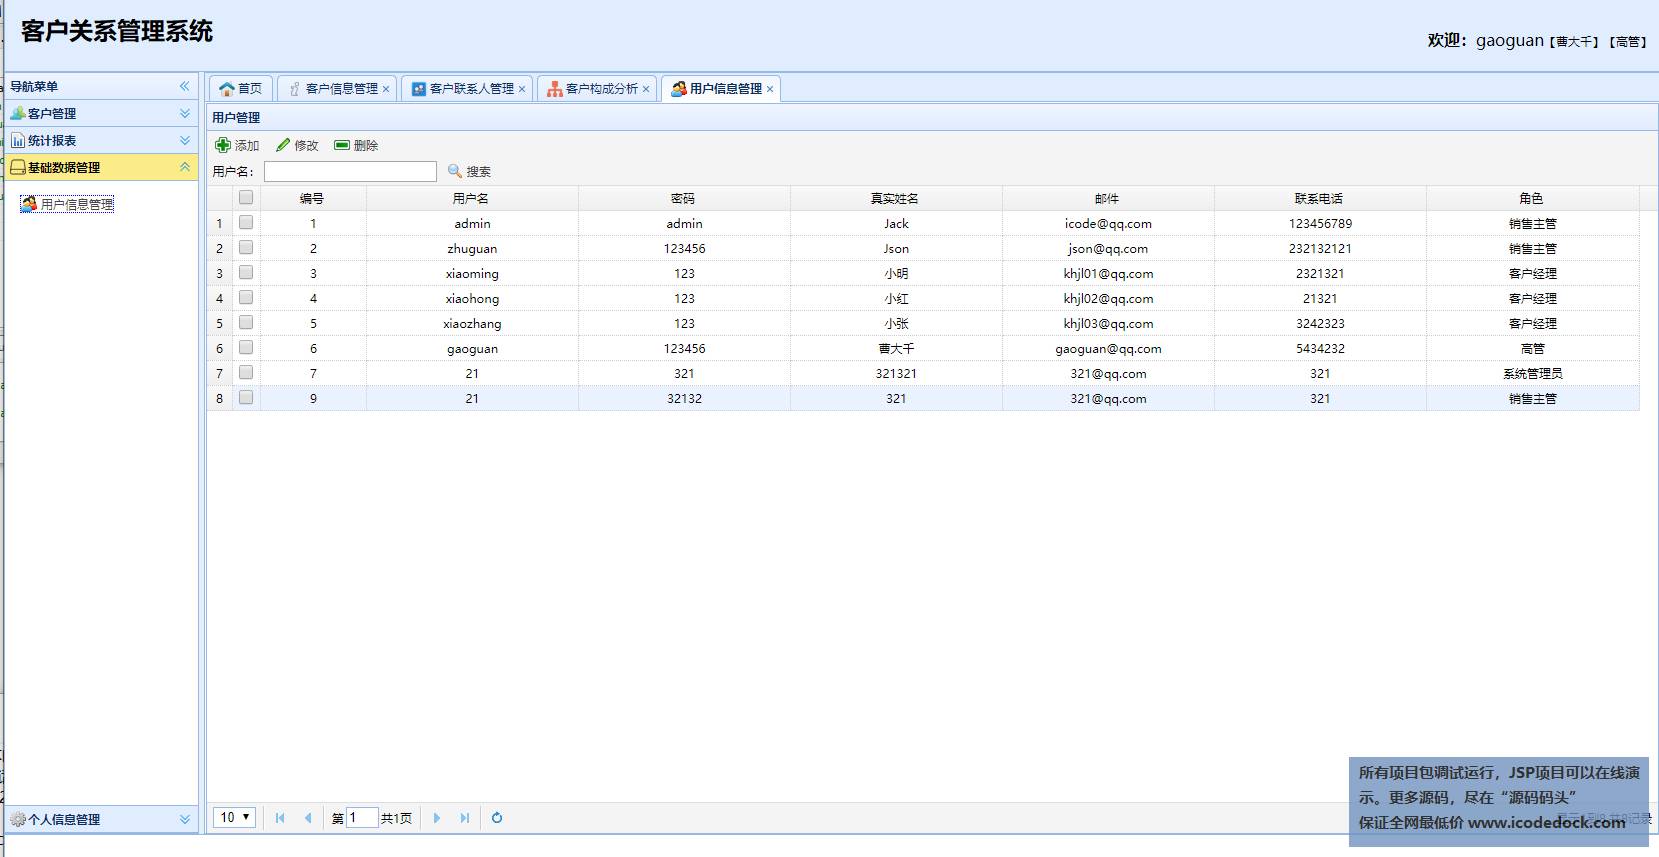Click the magnifier Search icon
Image resolution: width=1659 pixels, height=857 pixels.
[455, 171]
